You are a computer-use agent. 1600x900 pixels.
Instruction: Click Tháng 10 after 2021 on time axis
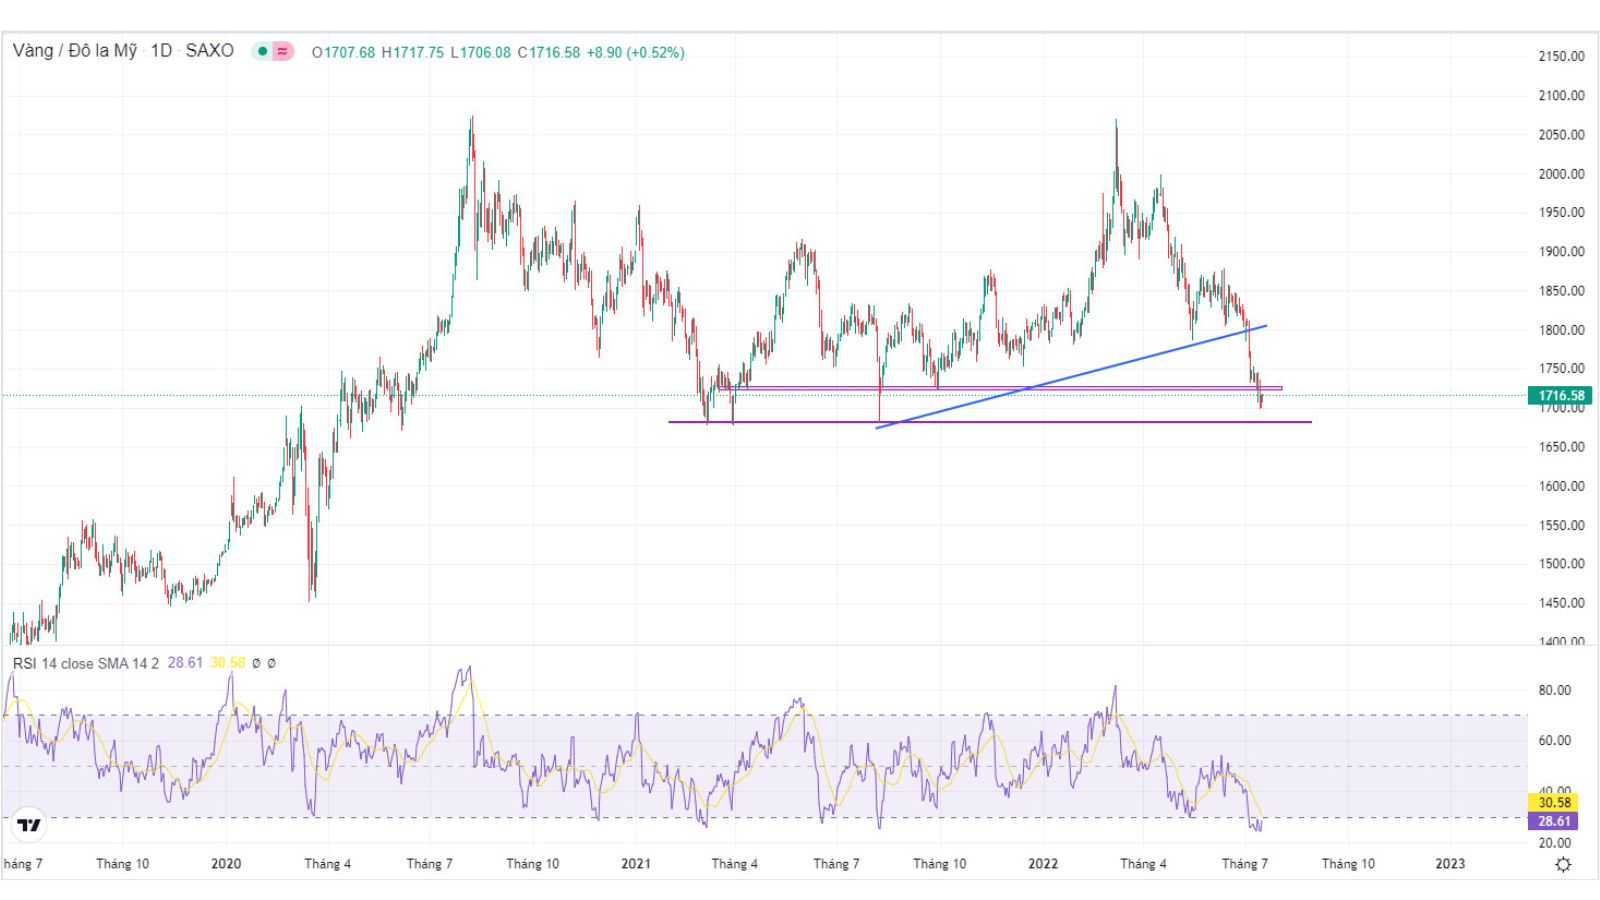click(x=940, y=864)
